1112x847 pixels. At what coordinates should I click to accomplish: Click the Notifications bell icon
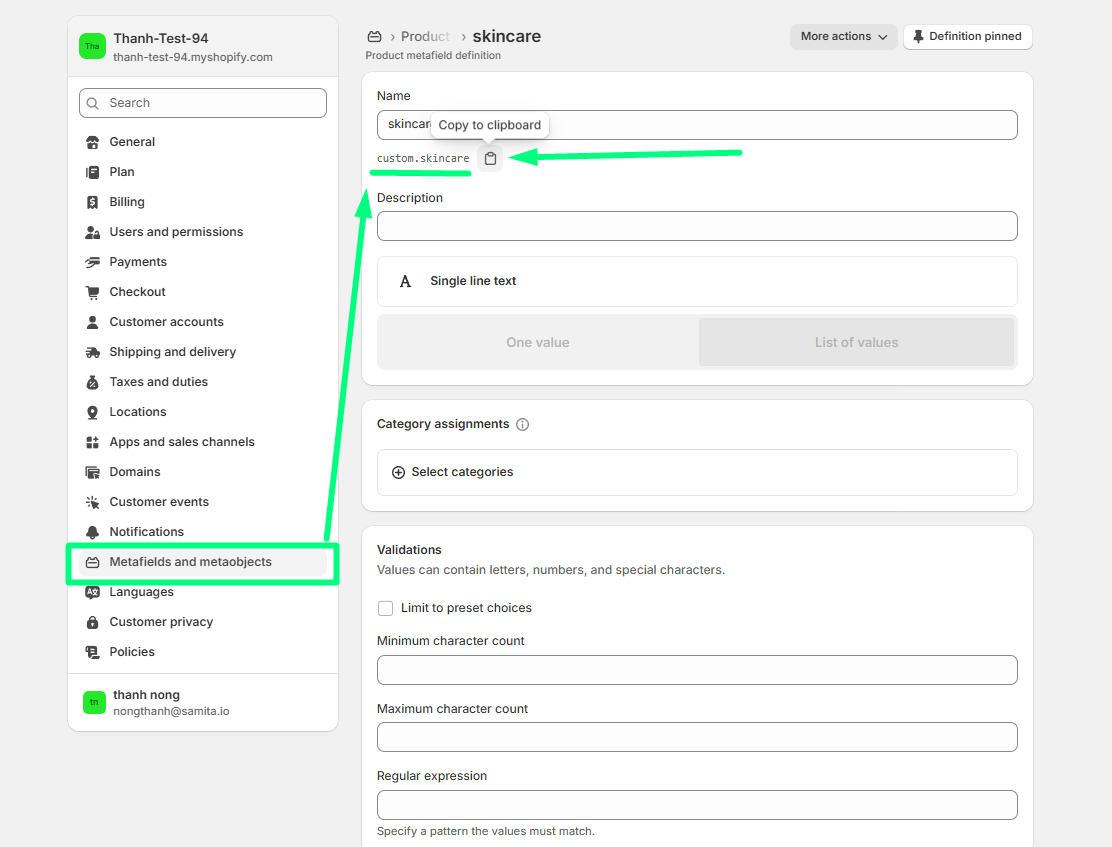(x=93, y=532)
